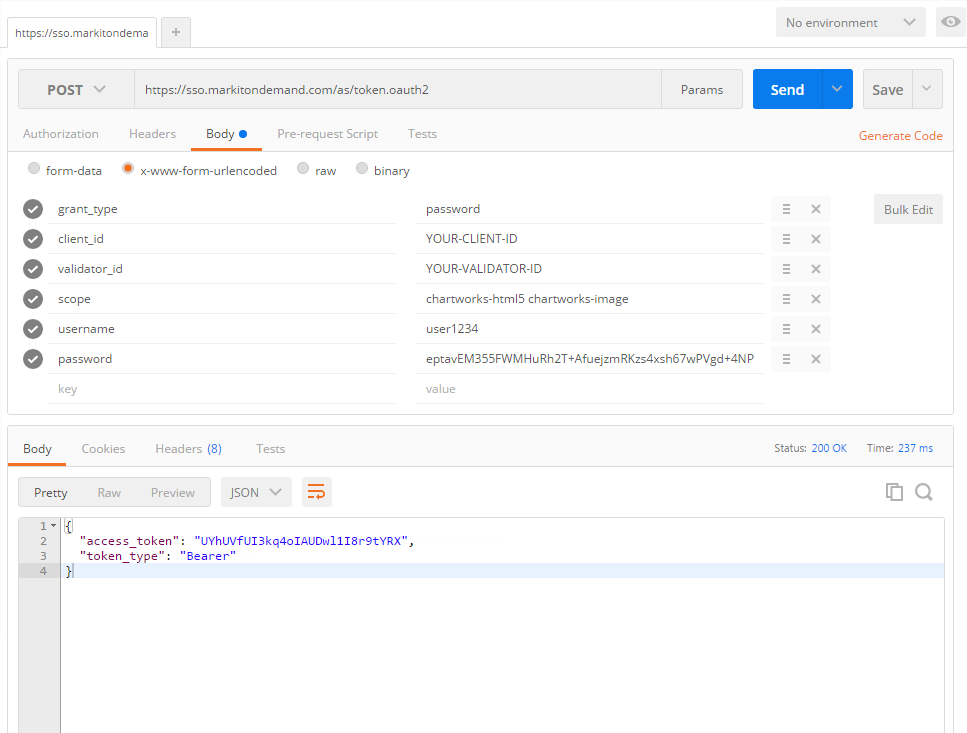Edit the request URL field

coord(398,89)
